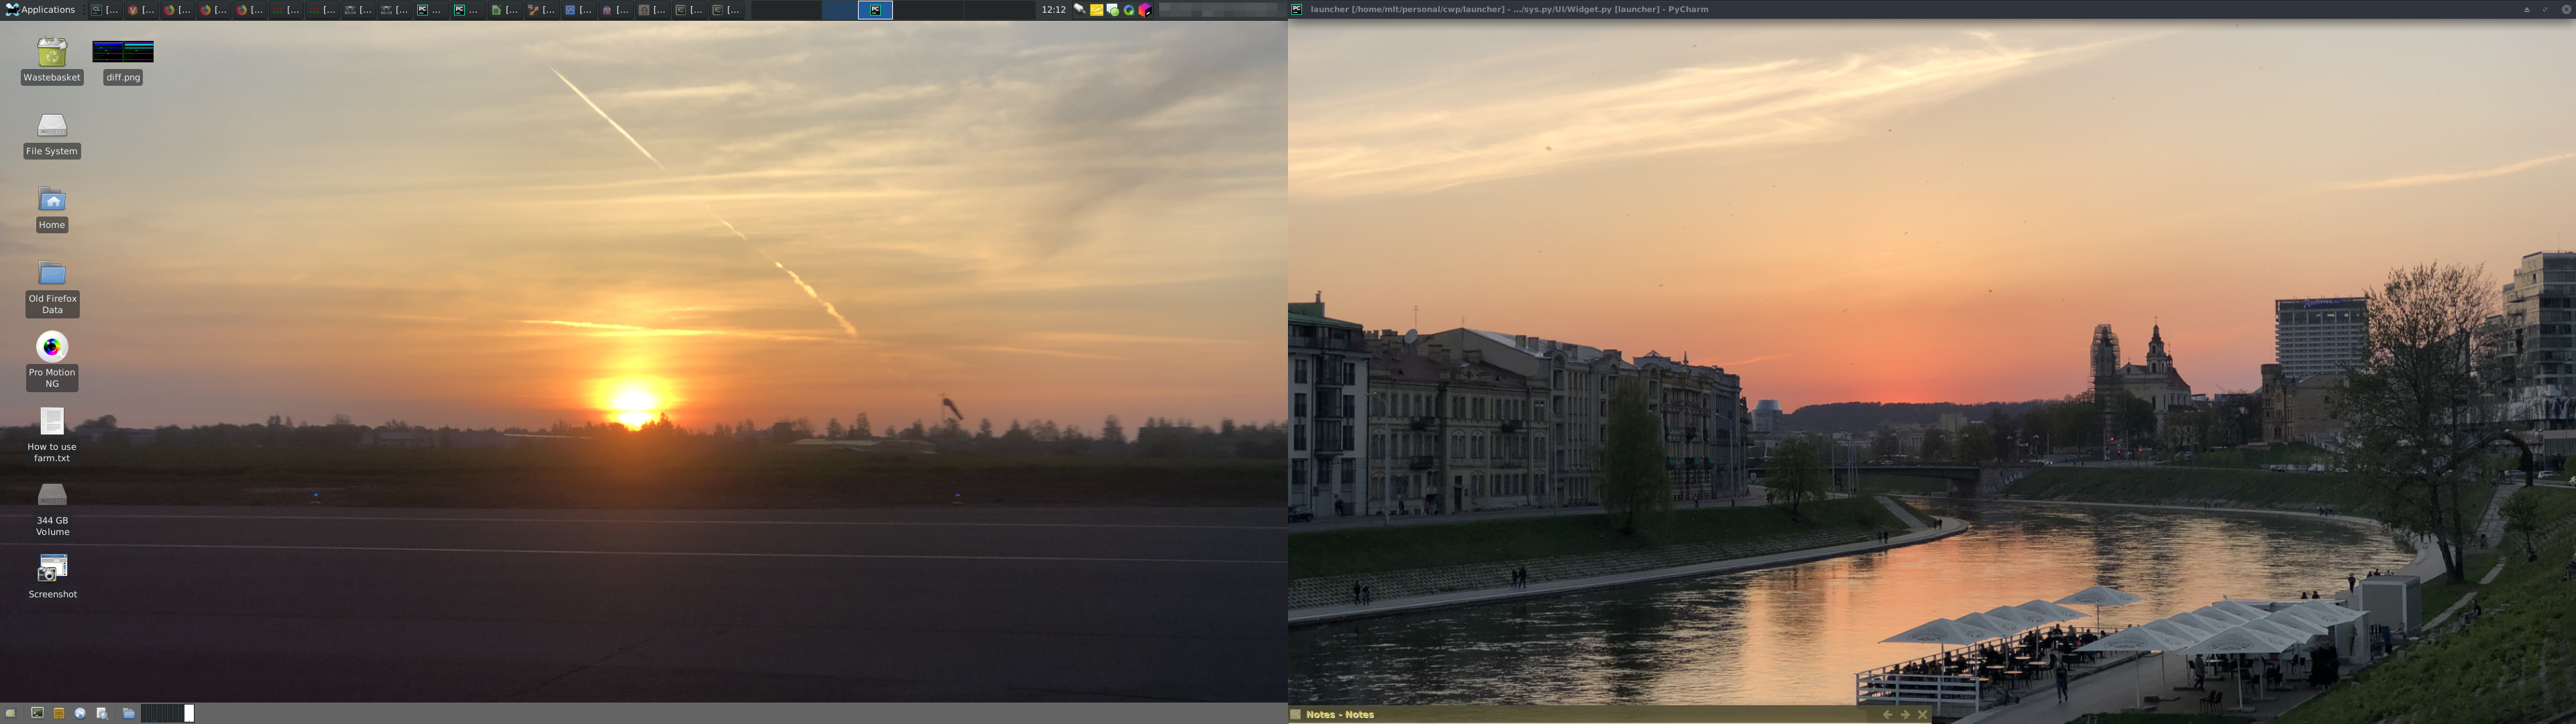Screen dimensions: 2576x724
Task: Switch to the highlighted PyCharm taskbar button
Action: tap(875, 10)
